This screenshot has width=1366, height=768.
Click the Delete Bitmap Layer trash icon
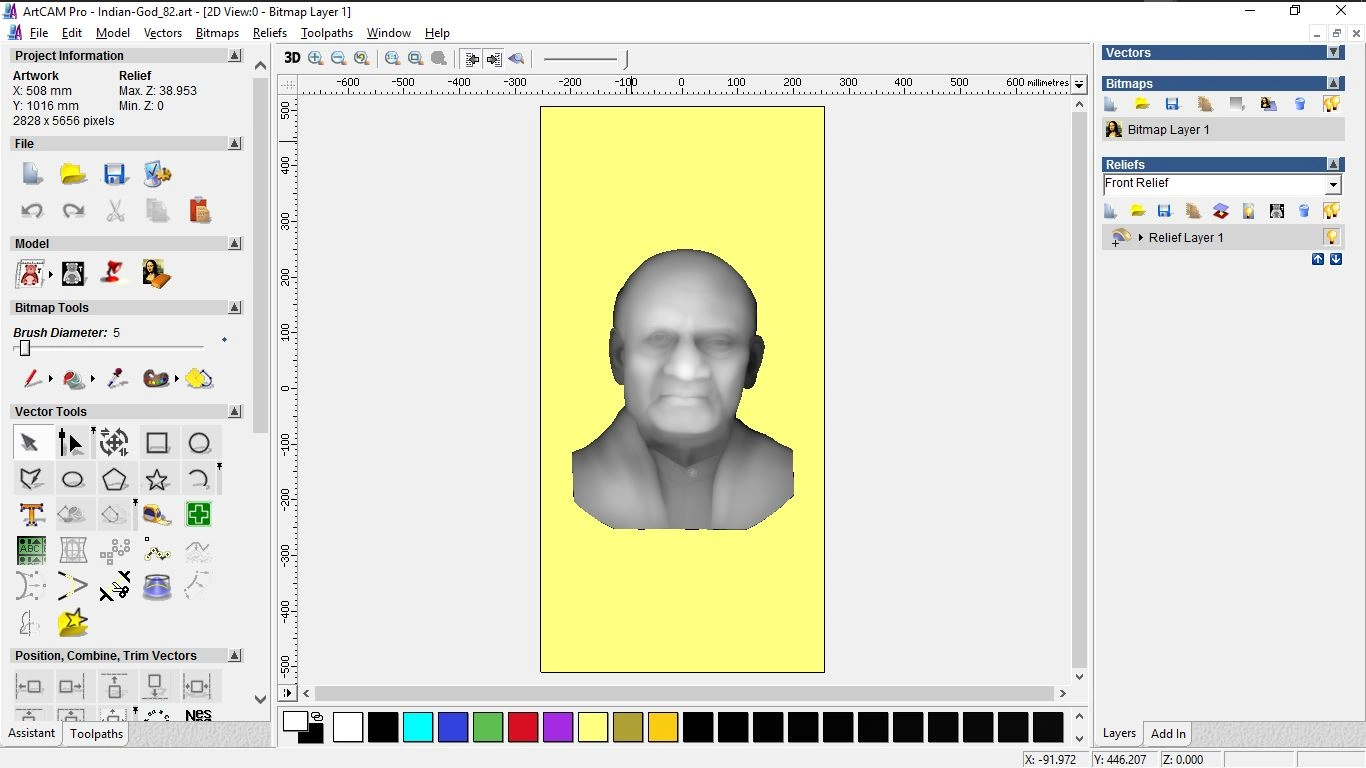point(1300,103)
